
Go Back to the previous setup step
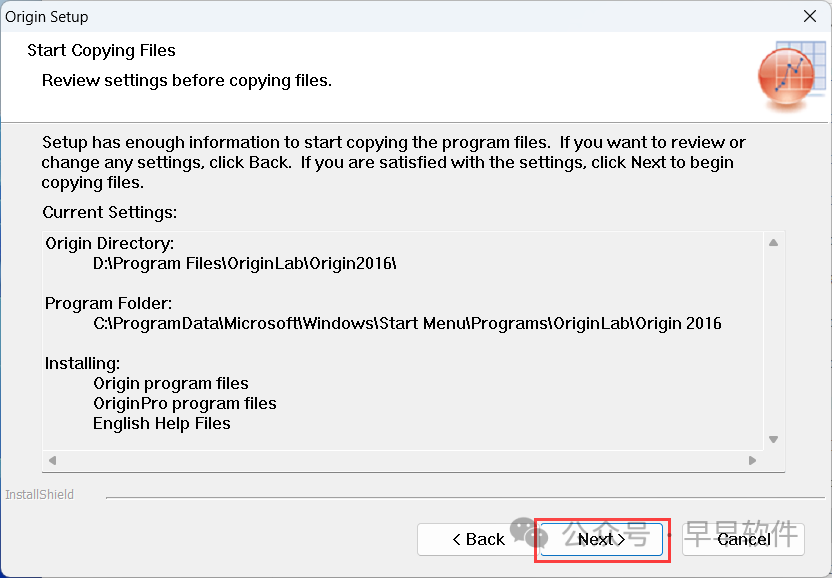click(x=476, y=539)
